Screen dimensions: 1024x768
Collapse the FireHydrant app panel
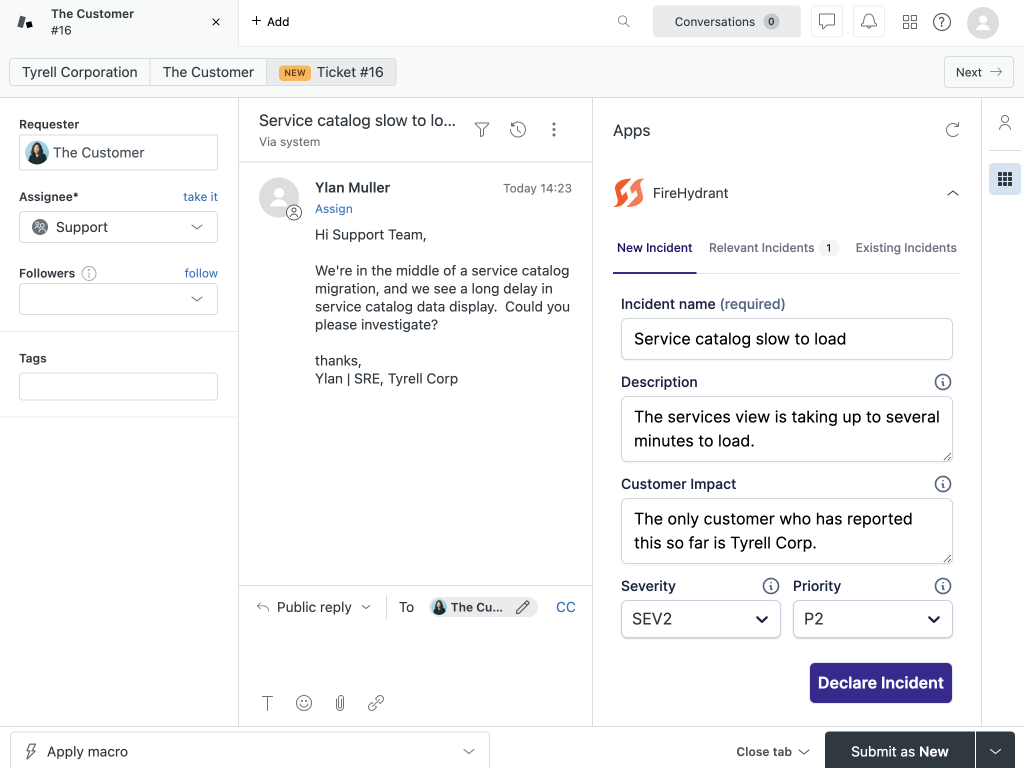pyautogui.click(x=952, y=193)
